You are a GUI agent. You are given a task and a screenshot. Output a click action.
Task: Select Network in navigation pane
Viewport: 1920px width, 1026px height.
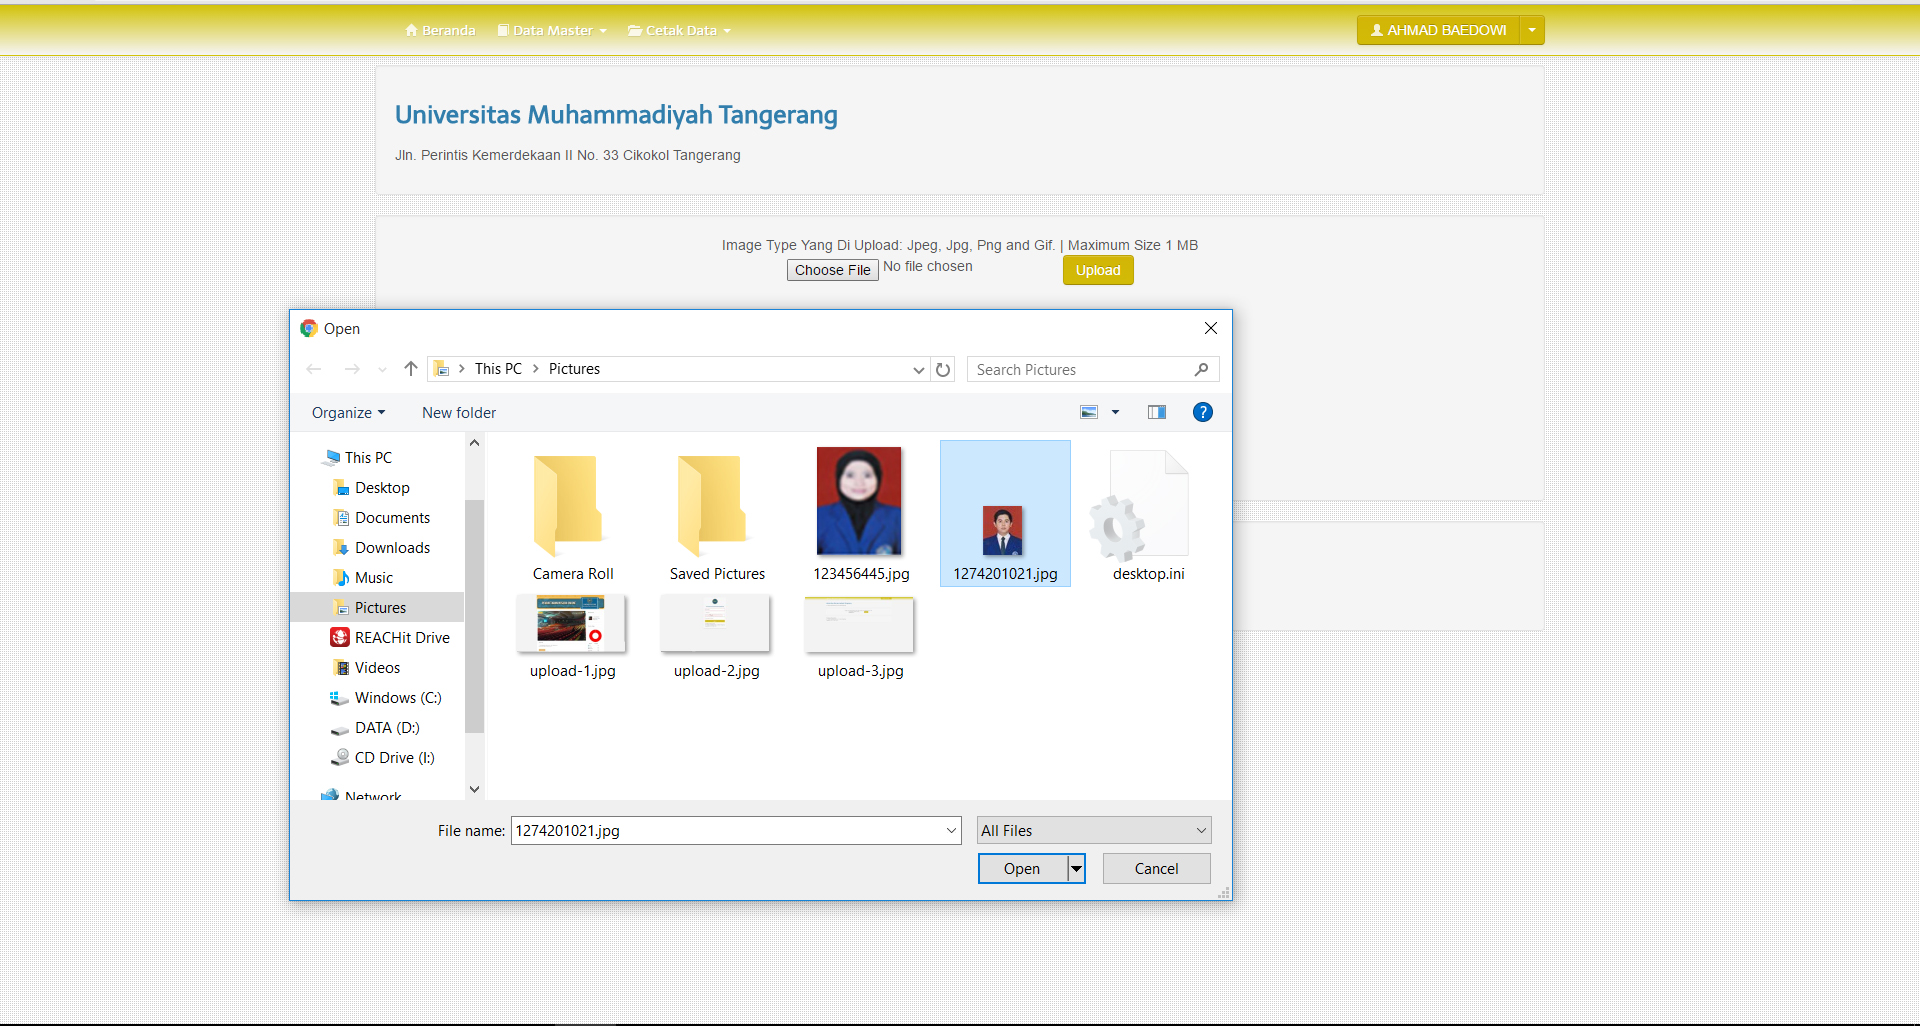click(x=362, y=794)
